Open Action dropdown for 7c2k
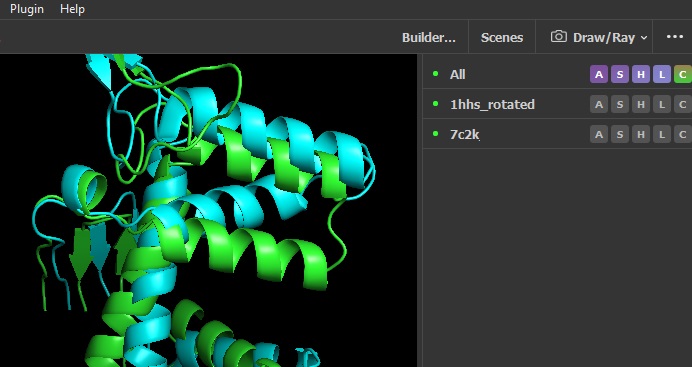Image resolution: width=692 pixels, height=367 pixels. point(598,135)
